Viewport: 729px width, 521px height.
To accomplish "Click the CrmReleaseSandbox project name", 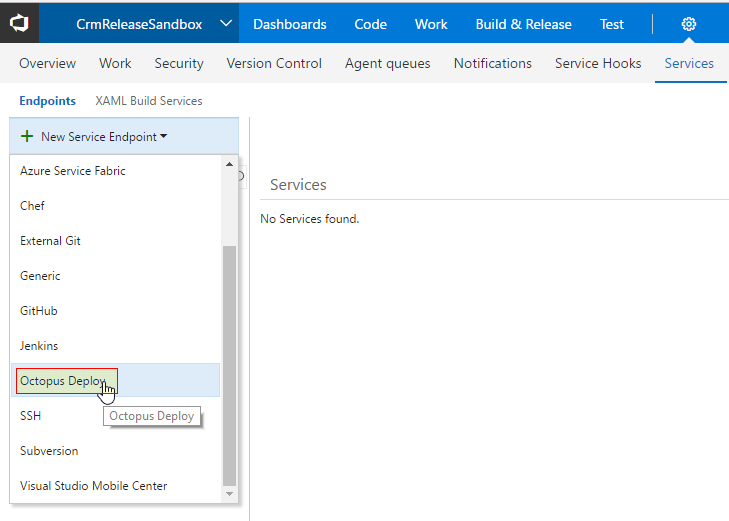I will [139, 24].
